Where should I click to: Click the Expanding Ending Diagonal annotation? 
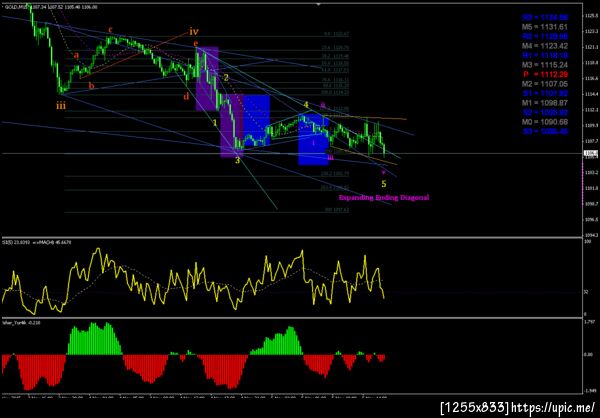pyautogui.click(x=384, y=198)
